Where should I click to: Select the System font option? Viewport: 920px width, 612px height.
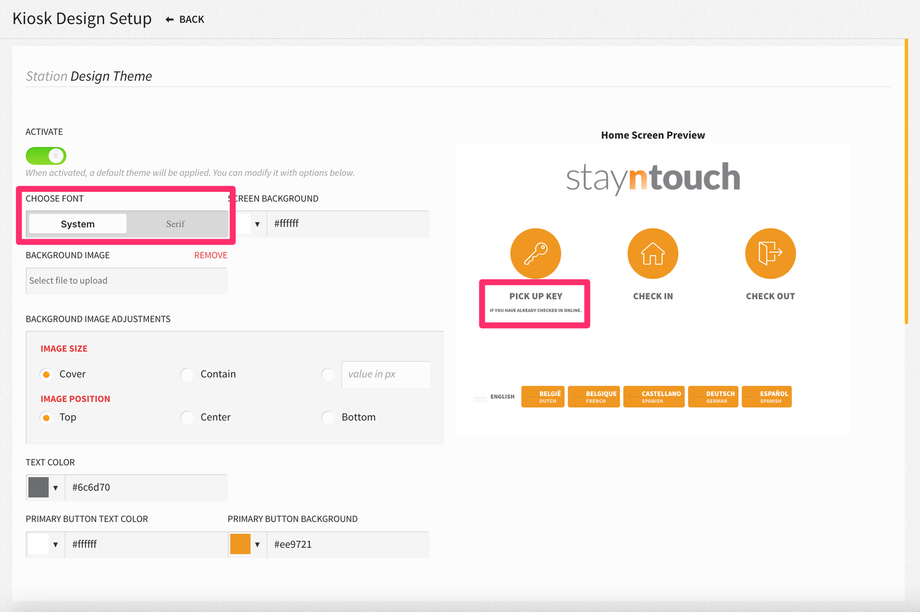point(77,224)
